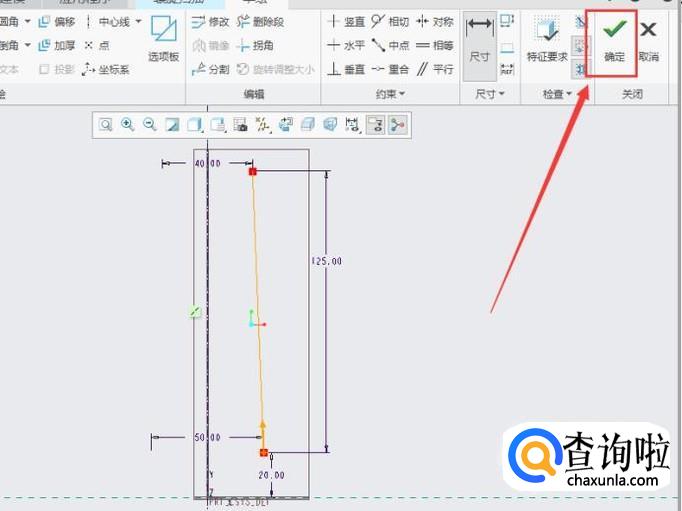Click the red top endpoint of the line
The width and height of the screenshot is (682, 511).
(253, 171)
